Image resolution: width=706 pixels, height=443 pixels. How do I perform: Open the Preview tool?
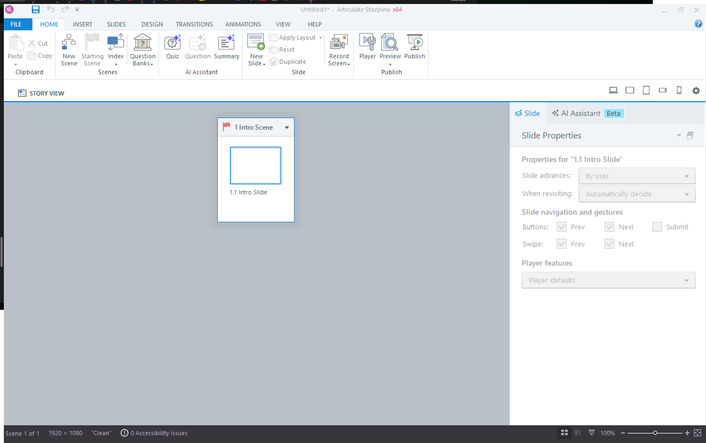point(390,46)
